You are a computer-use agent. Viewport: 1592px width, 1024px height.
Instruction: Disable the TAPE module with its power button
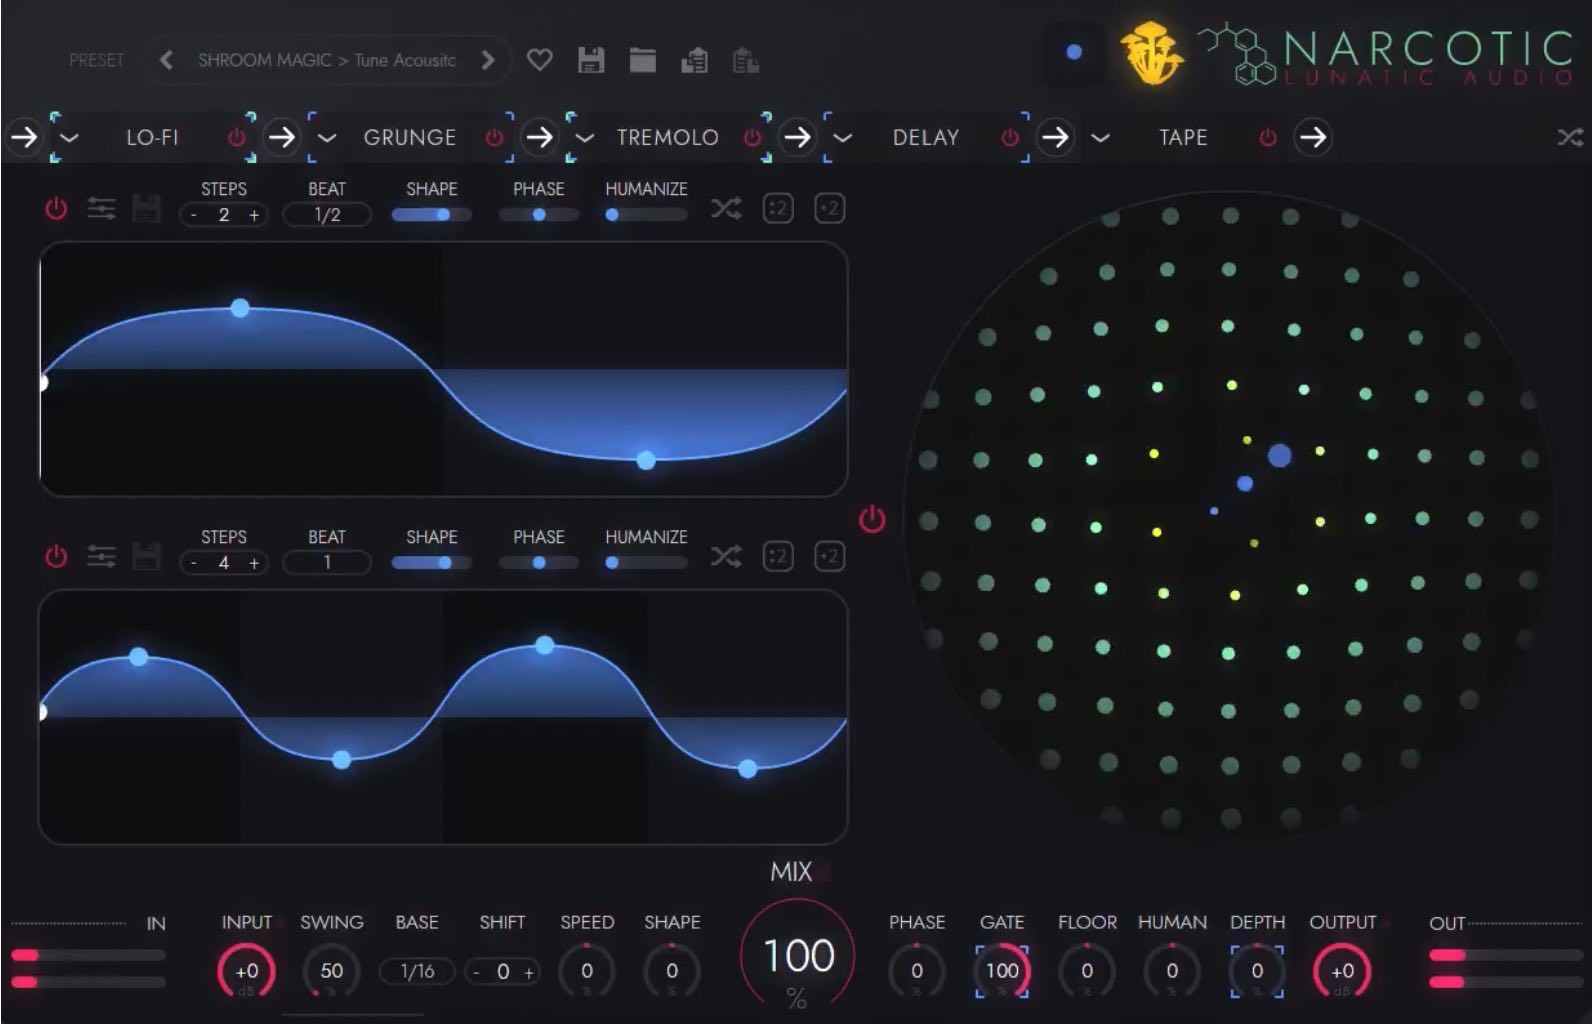(x=1267, y=138)
